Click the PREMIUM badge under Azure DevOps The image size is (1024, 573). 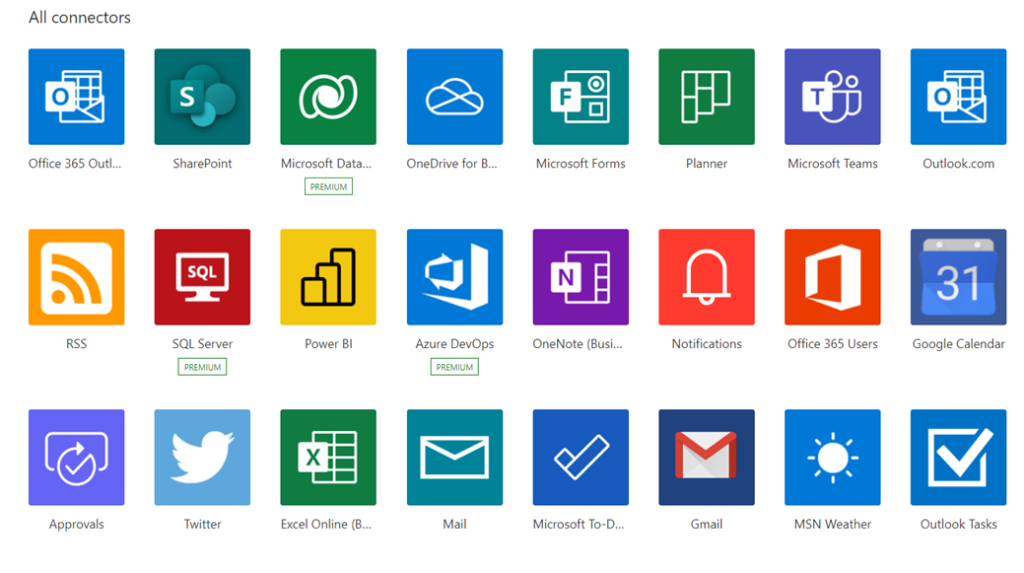[455, 367]
